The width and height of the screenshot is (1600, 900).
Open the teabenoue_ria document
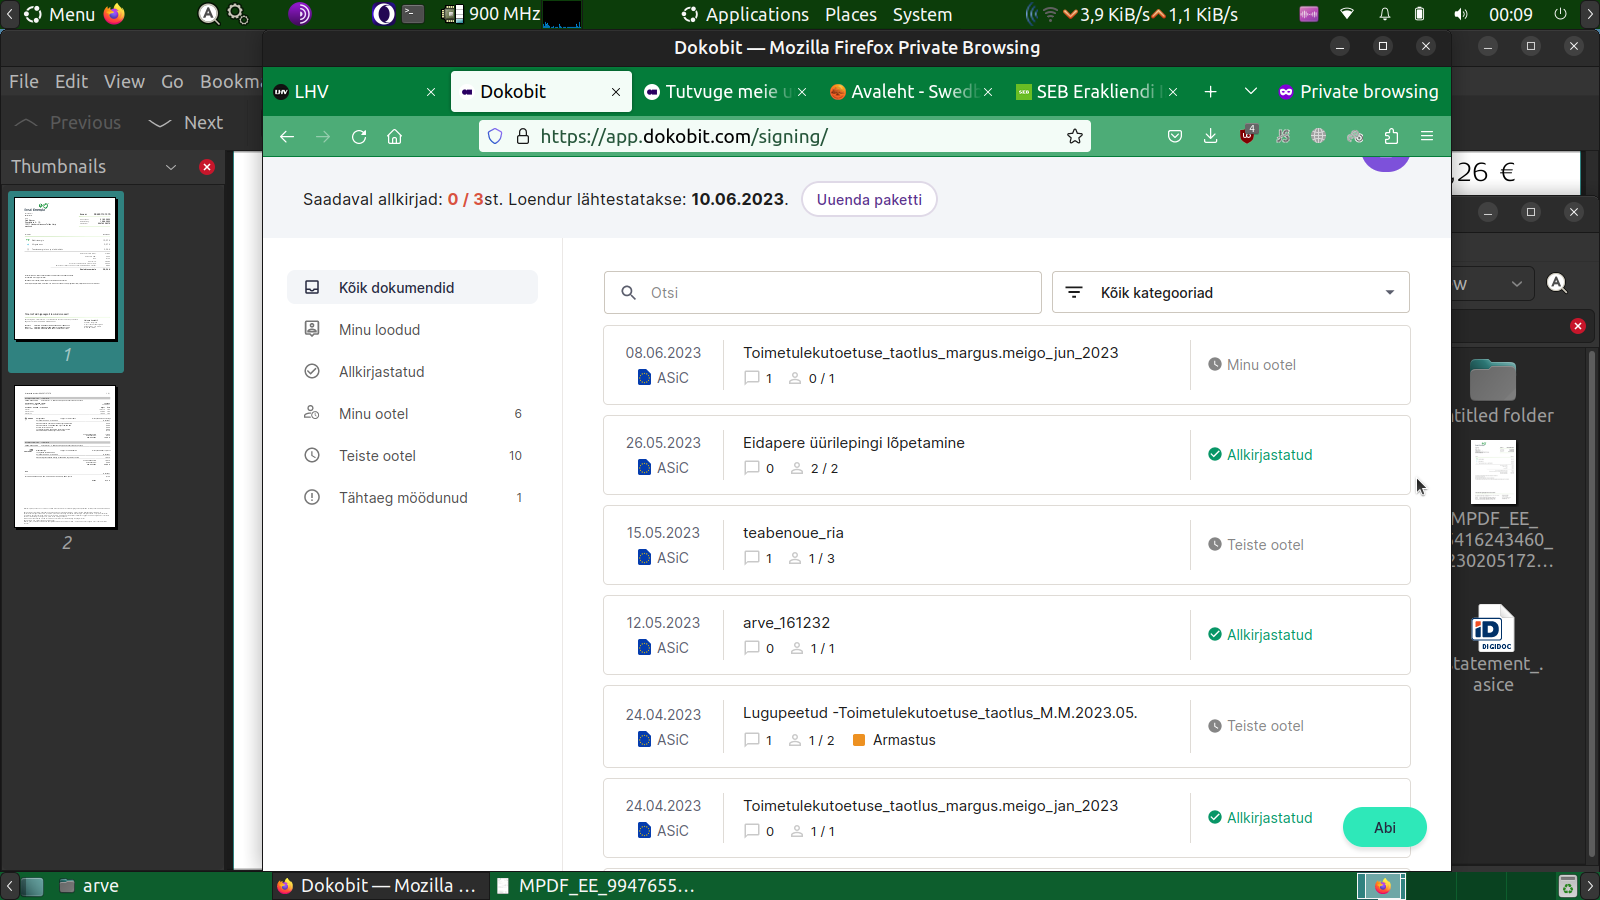(793, 533)
